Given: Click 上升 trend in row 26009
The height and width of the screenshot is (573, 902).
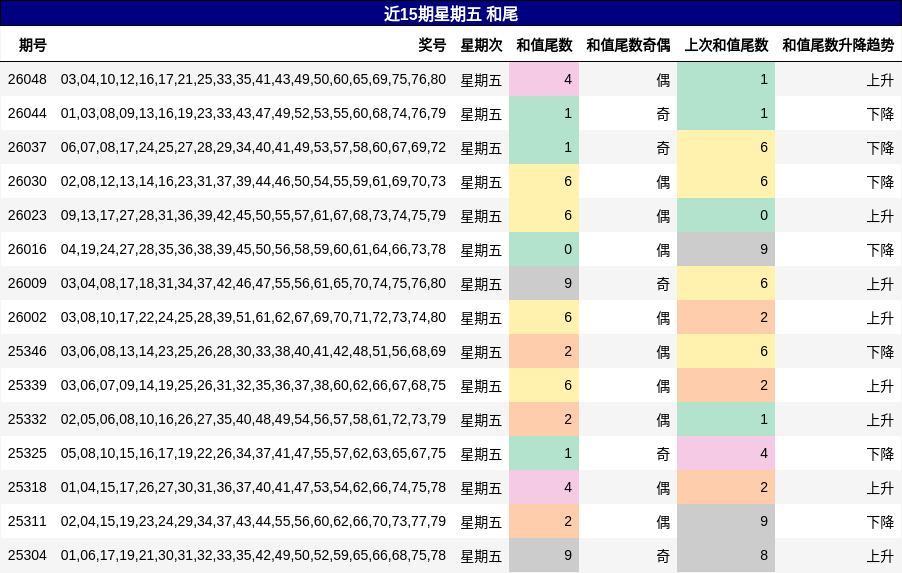Looking at the screenshot, I should click(881, 284).
